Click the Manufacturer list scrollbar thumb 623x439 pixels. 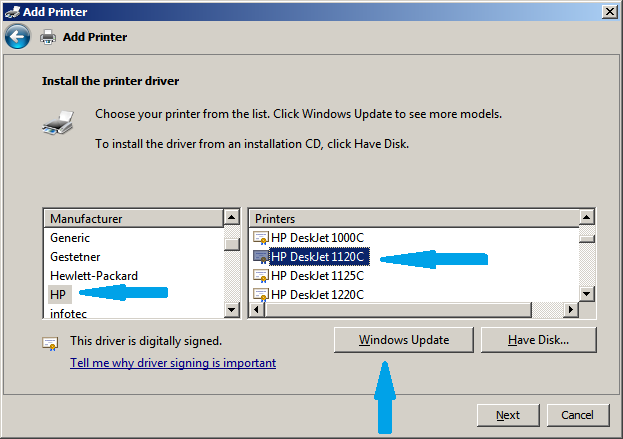[x=232, y=244]
